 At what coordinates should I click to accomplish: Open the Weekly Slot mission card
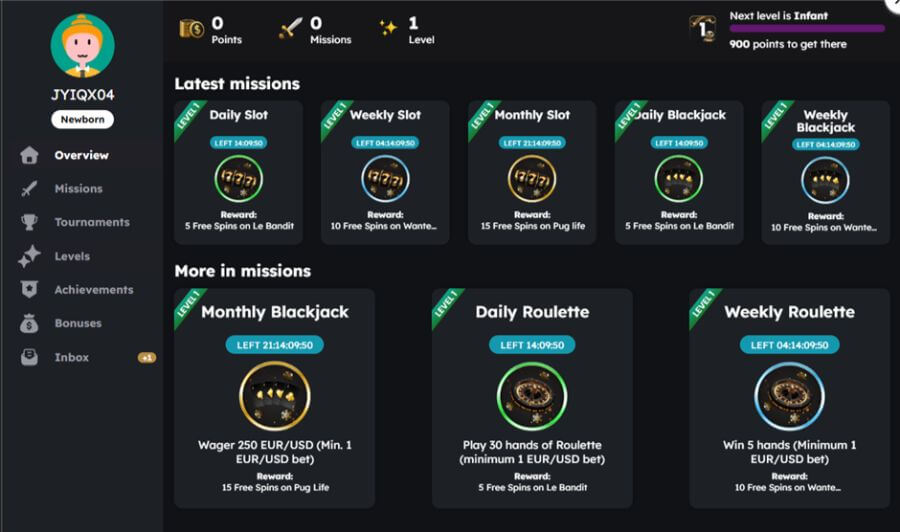pyautogui.click(x=385, y=172)
